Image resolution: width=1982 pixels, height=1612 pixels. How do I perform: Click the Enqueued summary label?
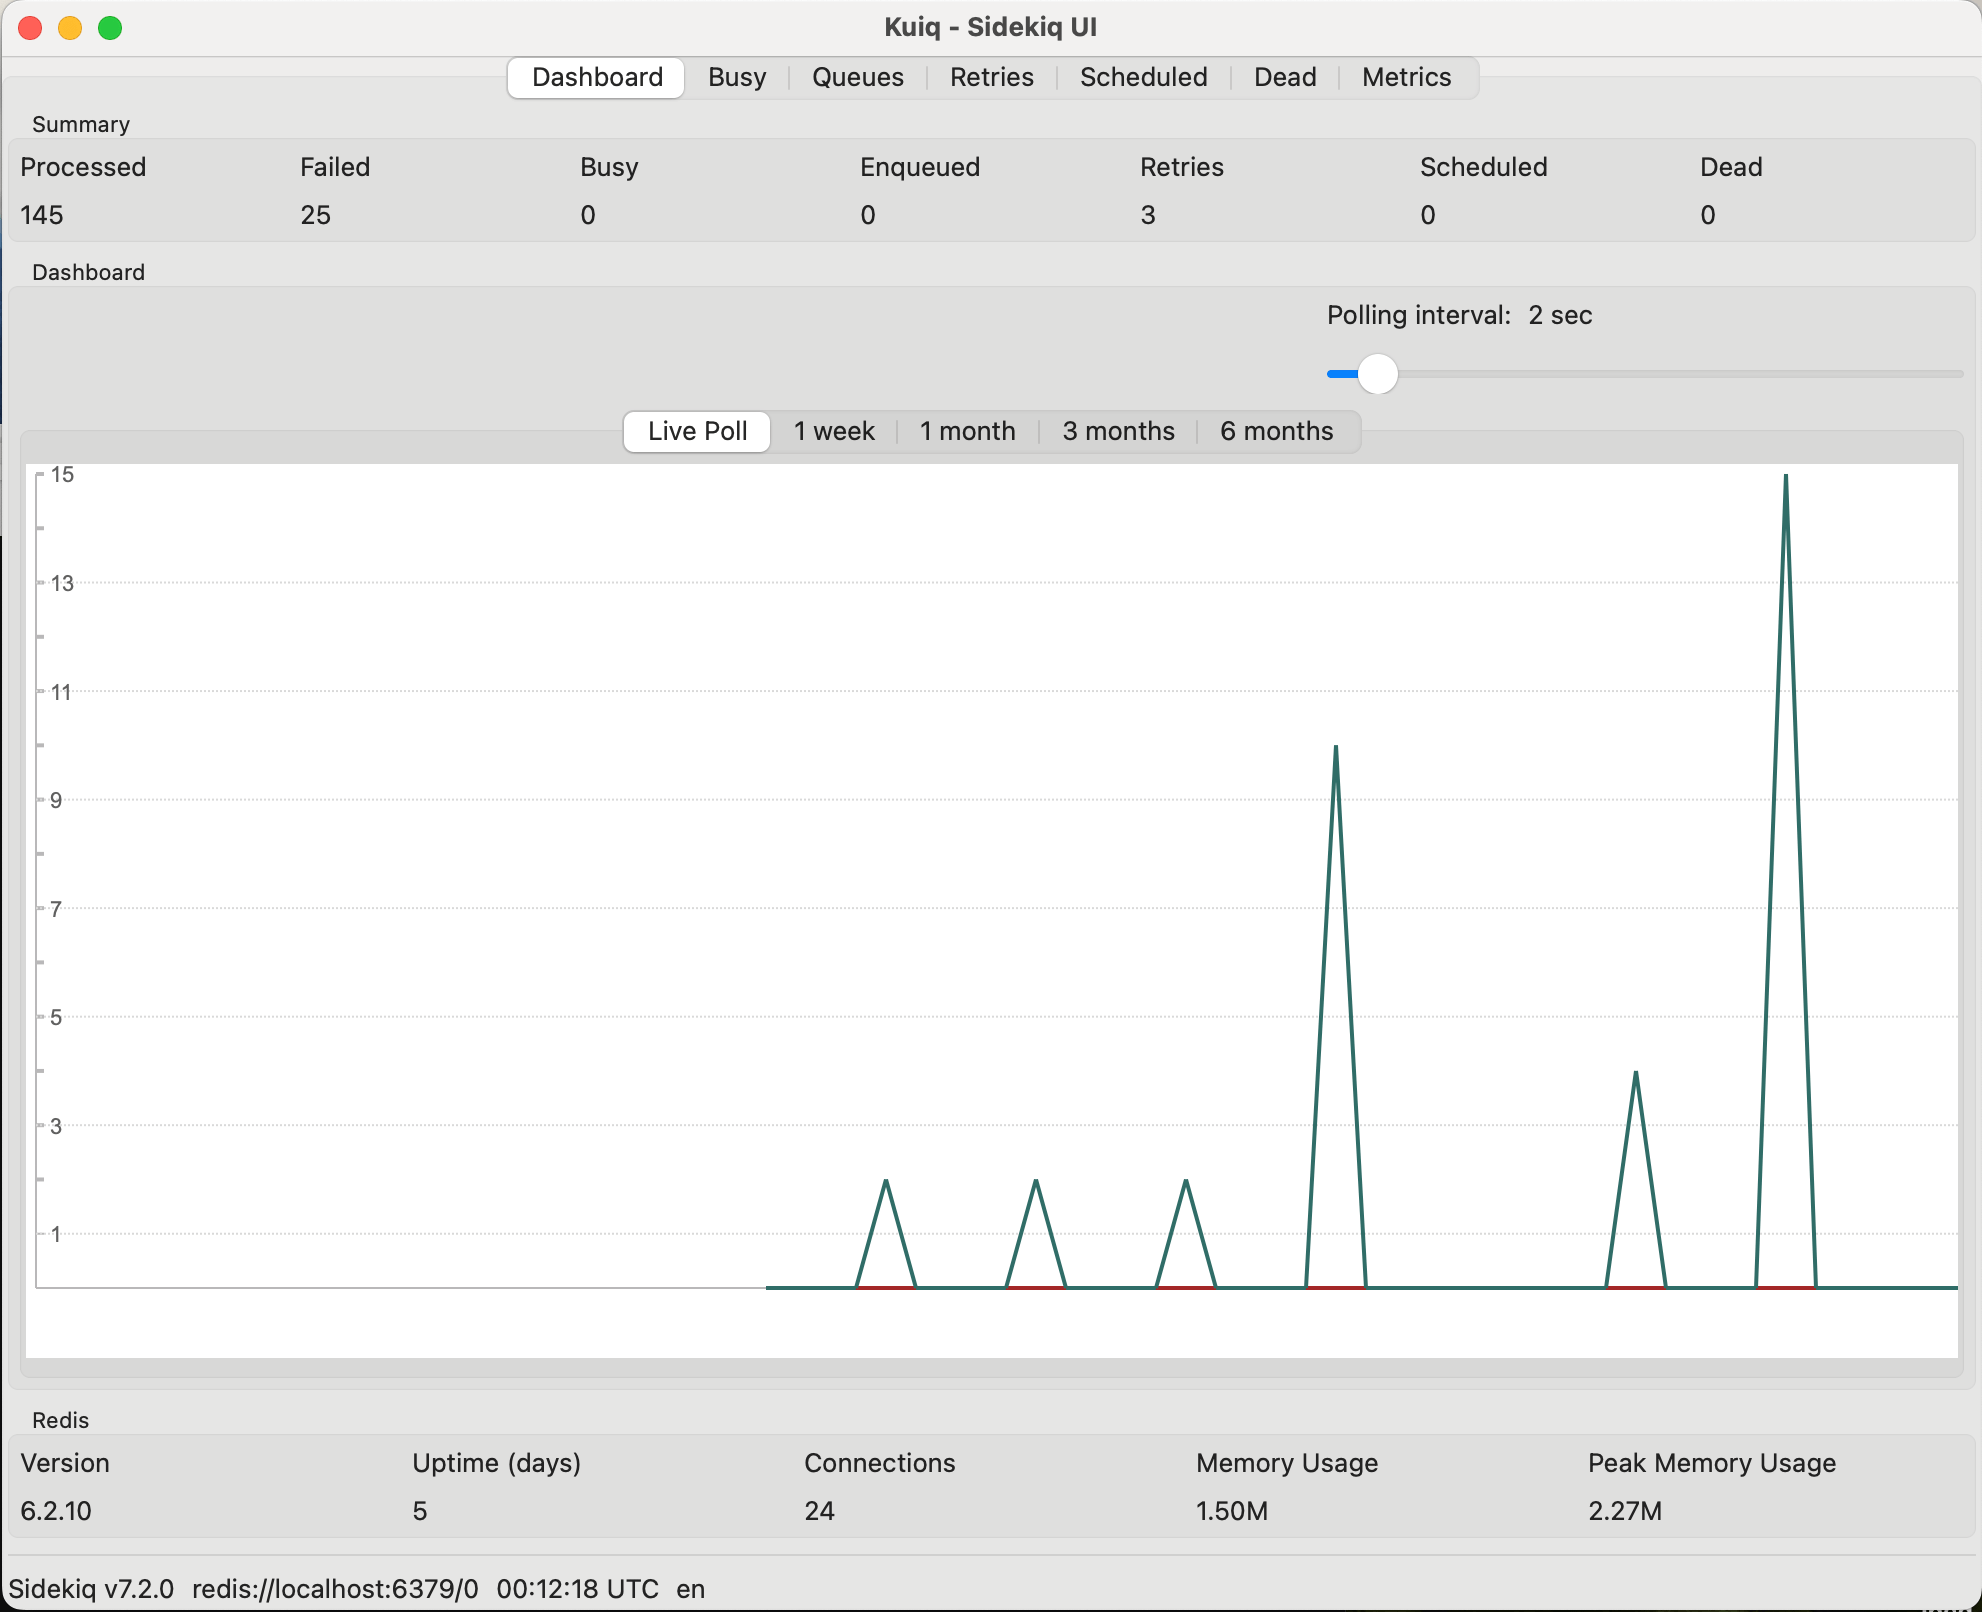pyautogui.click(x=920, y=167)
